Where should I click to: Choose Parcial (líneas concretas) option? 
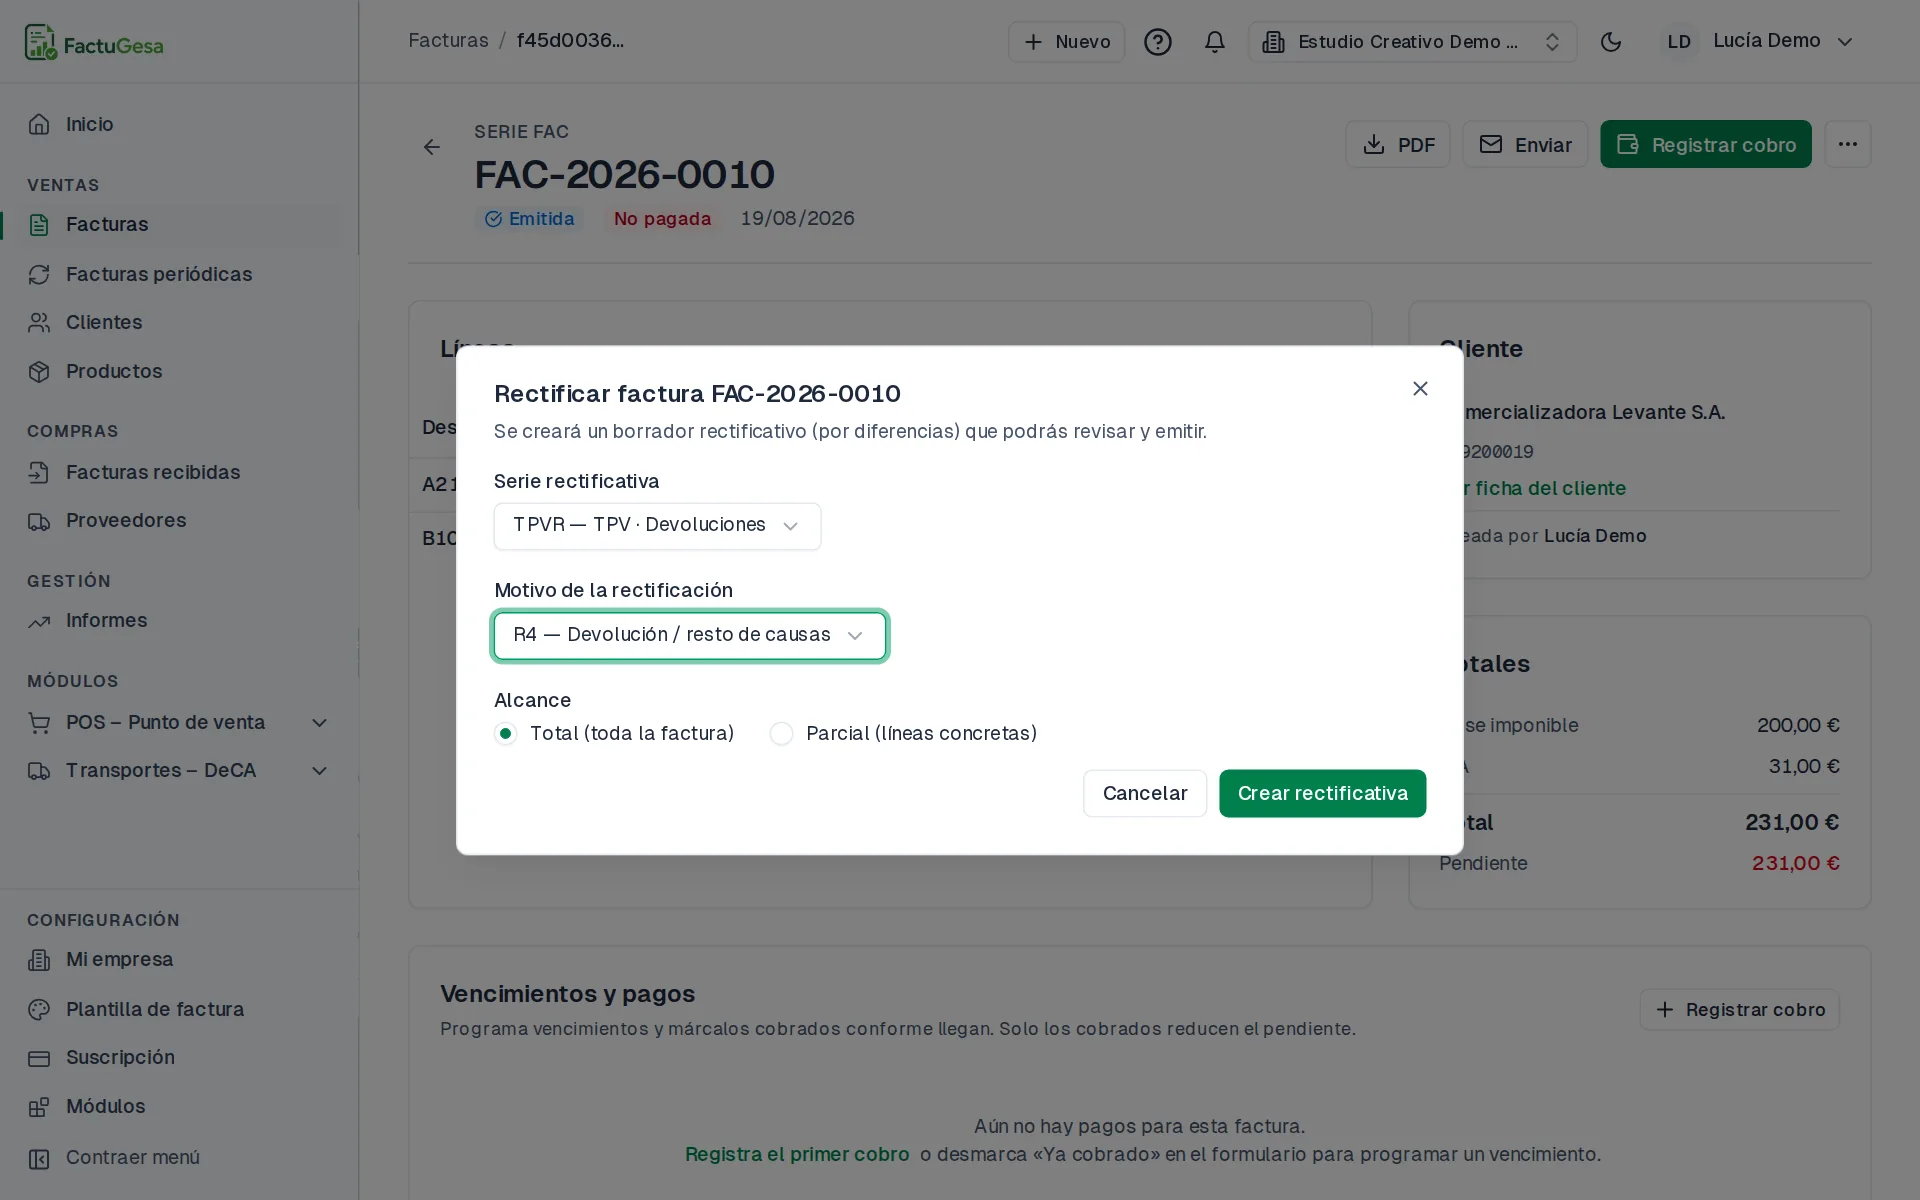[x=903, y=733]
